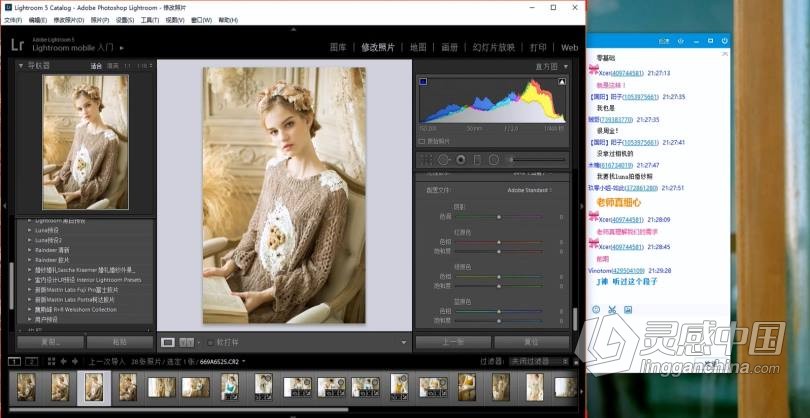The width and height of the screenshot is (810, 418).
Task: Enable the 软打样 soft proofing checkbox
Action: click(210, 342)
